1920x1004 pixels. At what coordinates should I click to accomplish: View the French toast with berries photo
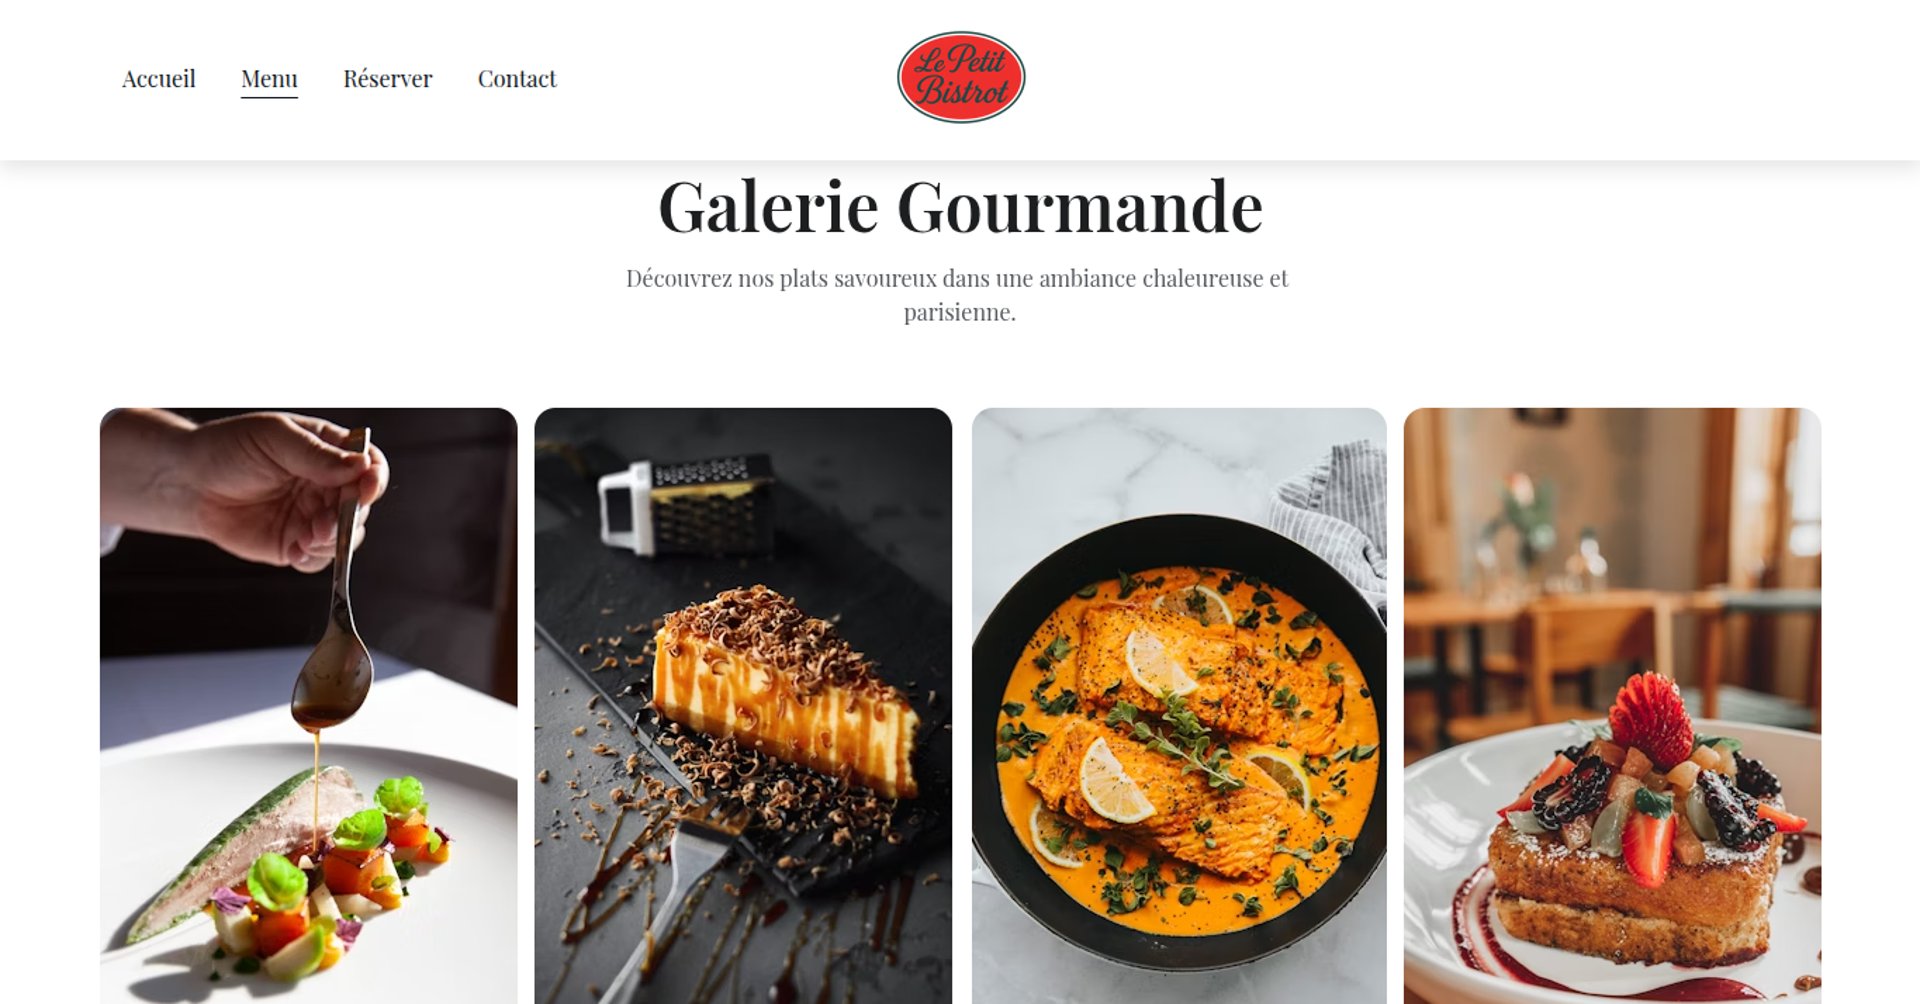(1612, 705)
